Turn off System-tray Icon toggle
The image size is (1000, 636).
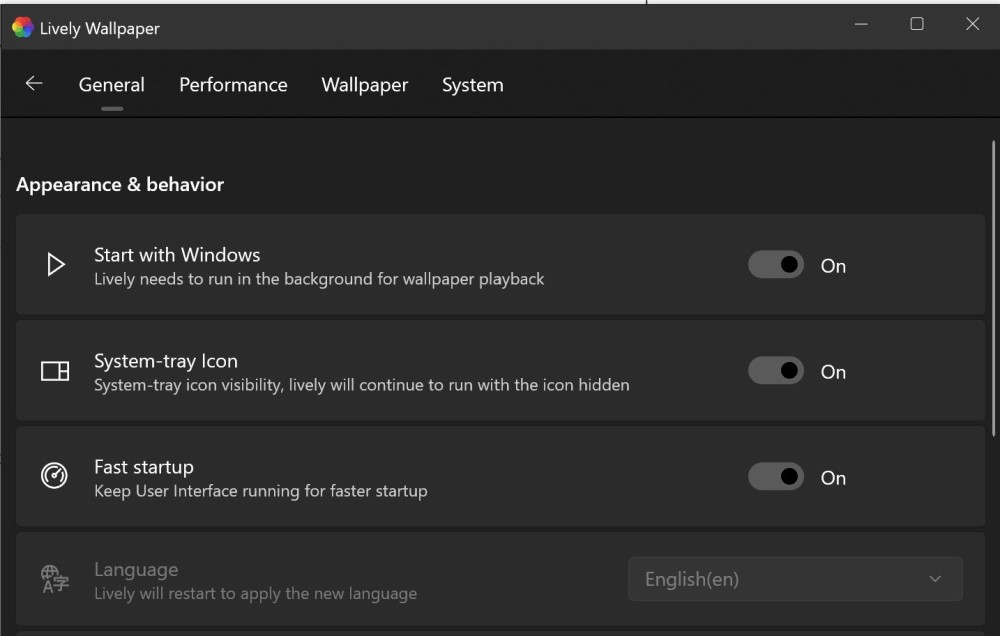click(776, 371)
